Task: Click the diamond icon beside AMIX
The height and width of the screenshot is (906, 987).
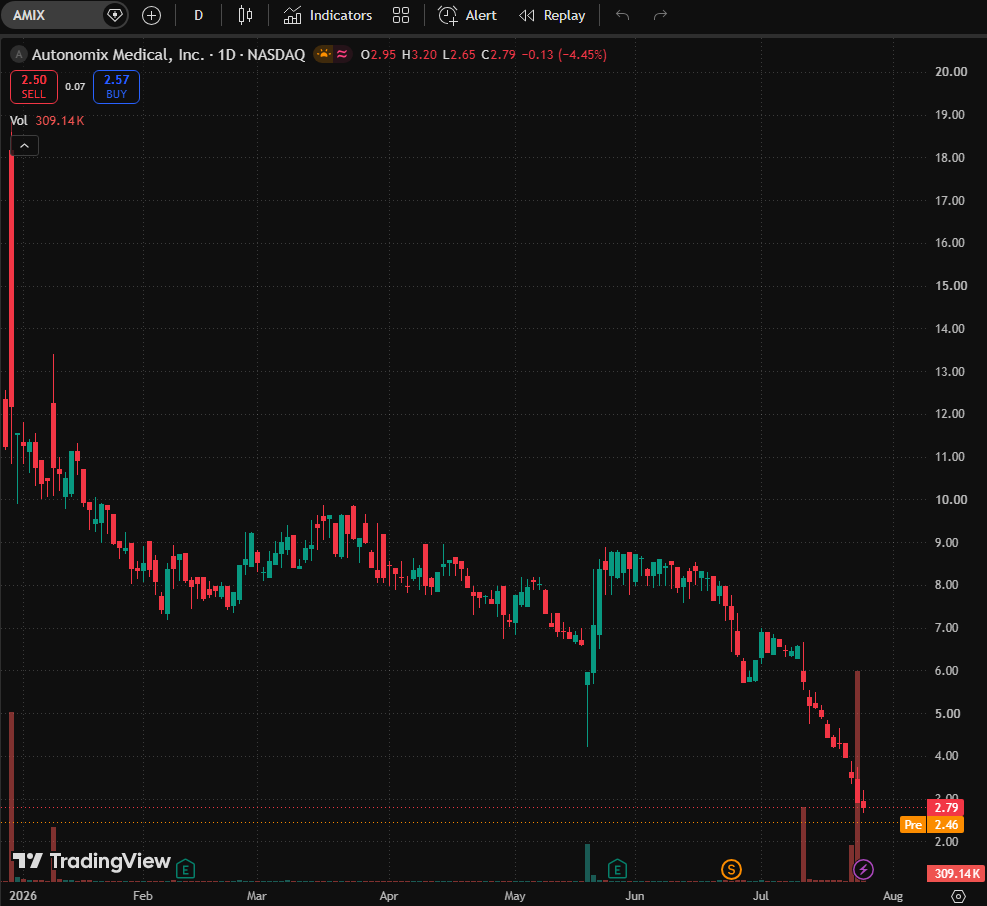Action: [x=115, y=15]
